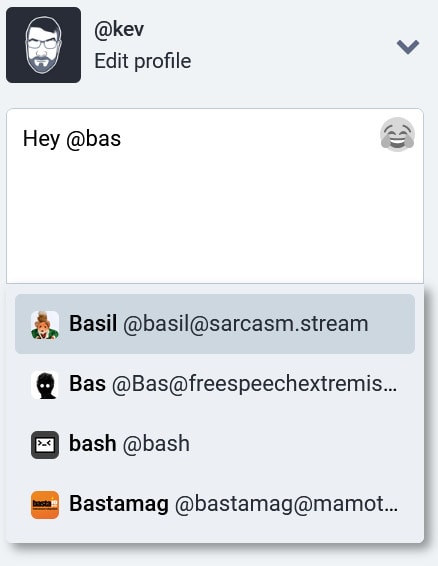The width and height of the screenshot is (438, 566).
Task: Click the handle '@bash' text
Action: [x=156, y=444]
